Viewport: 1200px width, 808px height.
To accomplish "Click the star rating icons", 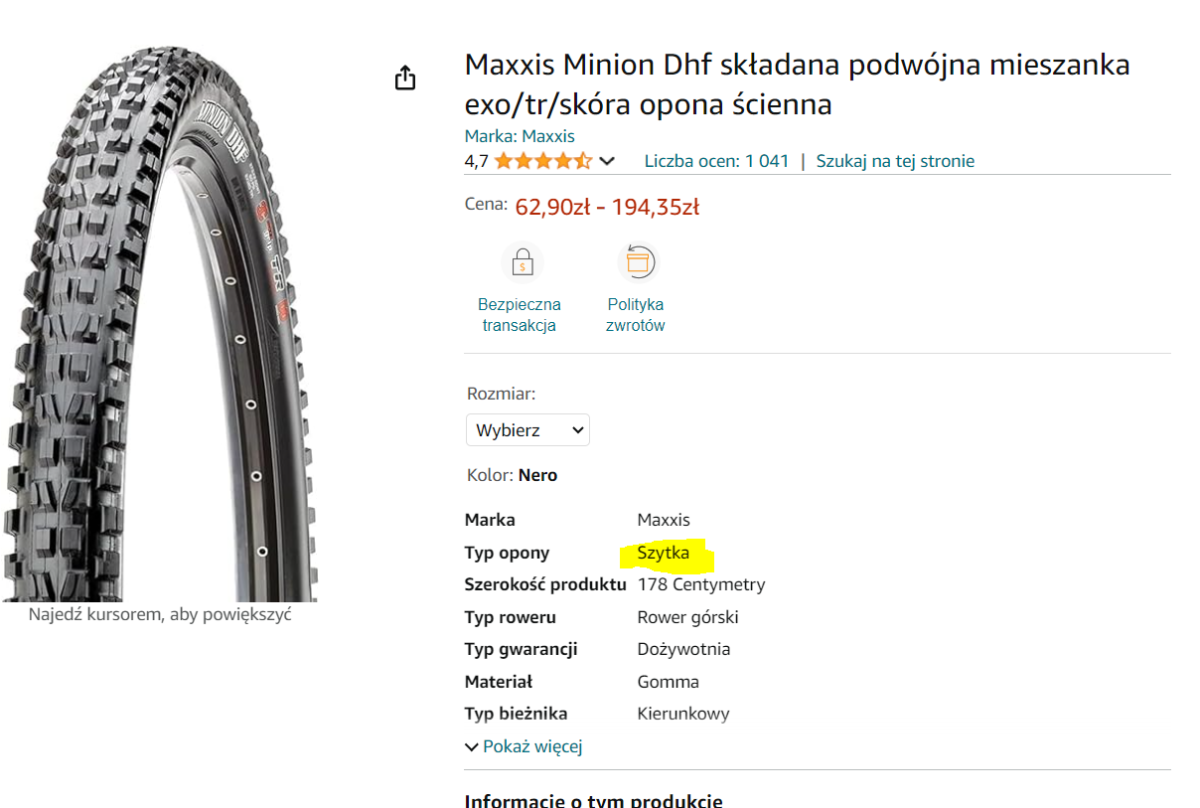I will 543,161.
